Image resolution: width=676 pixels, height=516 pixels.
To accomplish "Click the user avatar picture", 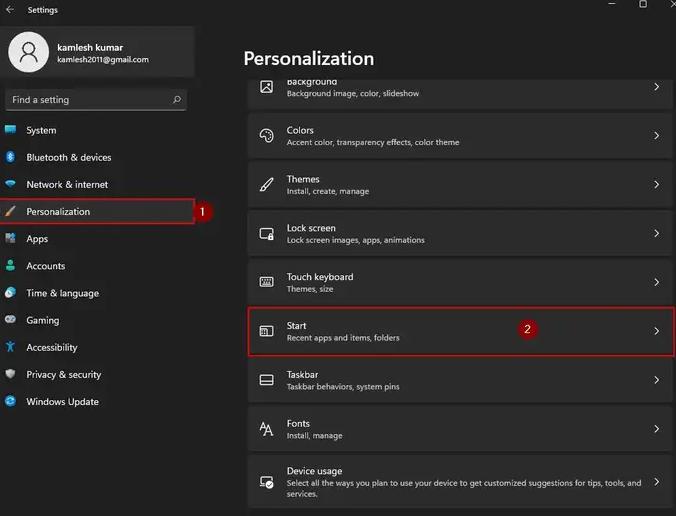I will click(x=28, y=52).
